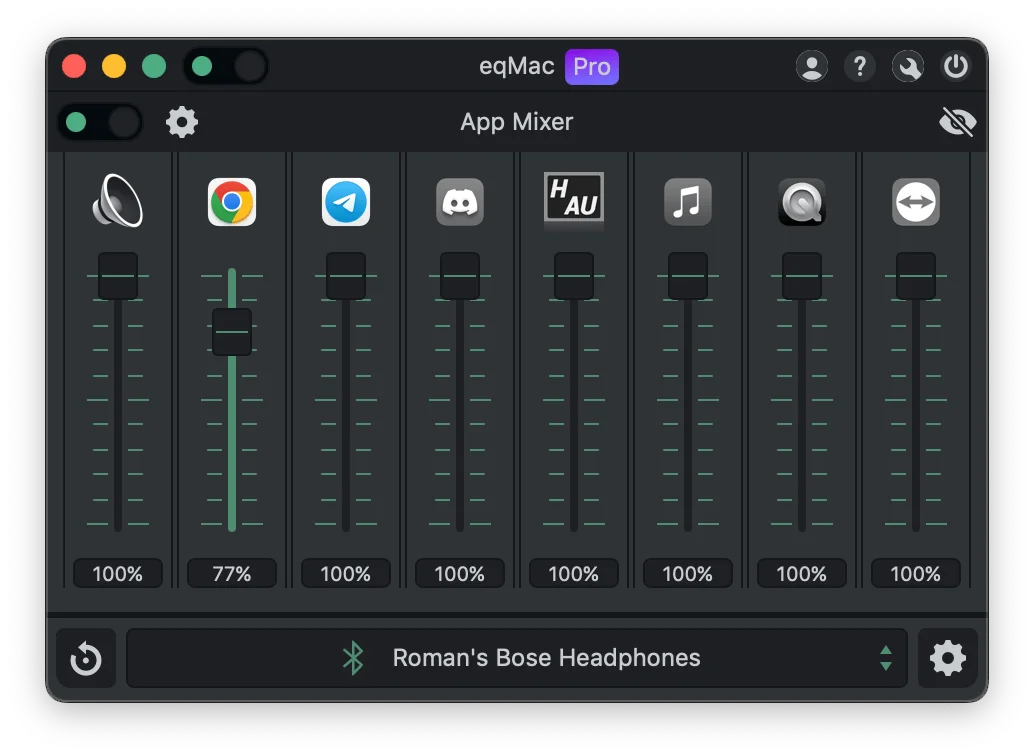This screenshot has width=1034, height=756.
Task: Close the window with red button
Action: coord(74,67)
